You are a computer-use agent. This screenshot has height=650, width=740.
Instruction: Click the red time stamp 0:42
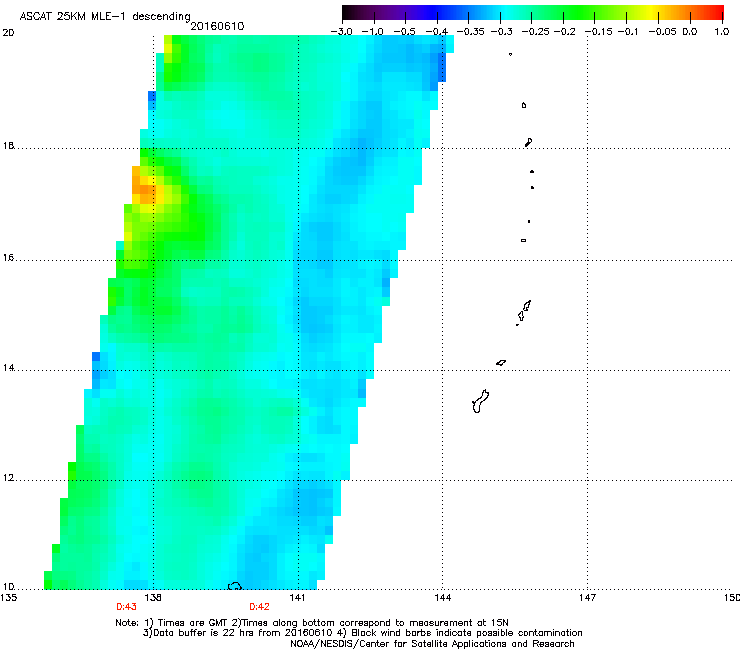tap(259, 607)
